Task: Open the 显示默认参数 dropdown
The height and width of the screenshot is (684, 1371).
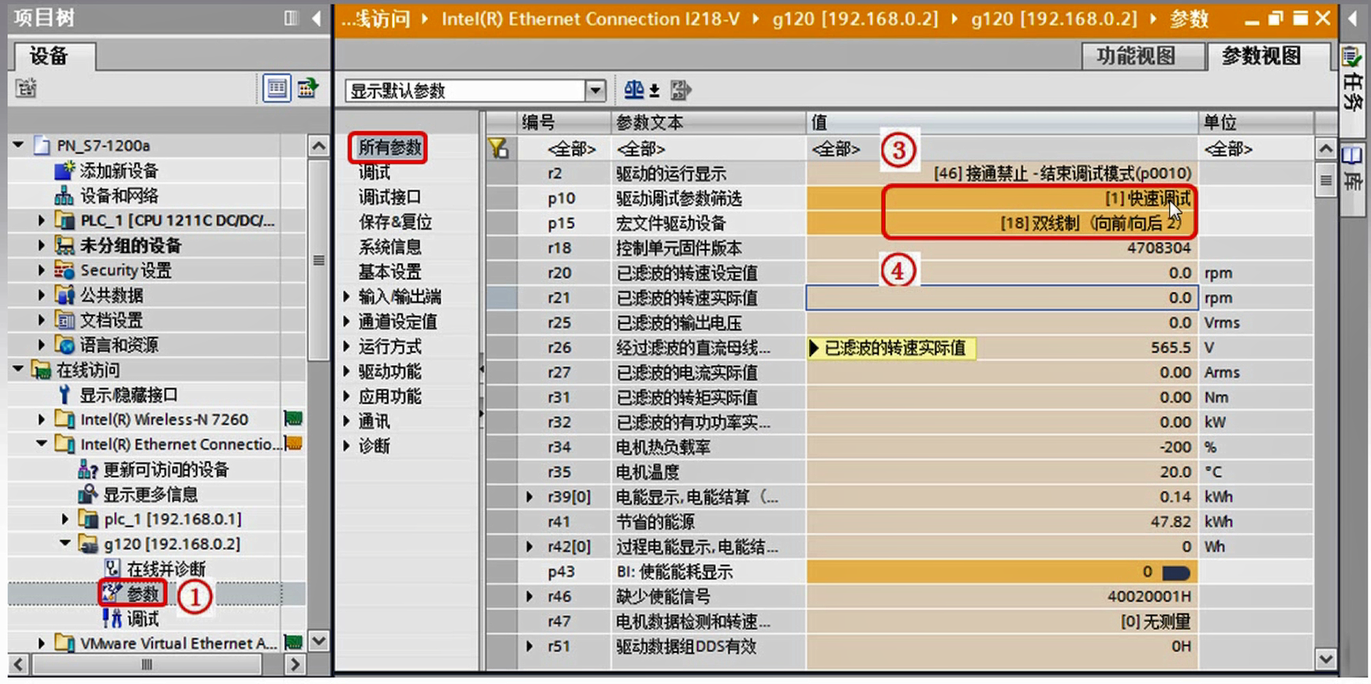Action: (x=596, y=90)
